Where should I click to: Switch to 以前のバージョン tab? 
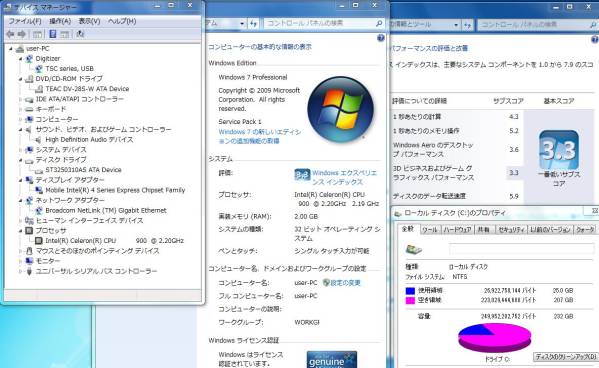coord(550,230)
